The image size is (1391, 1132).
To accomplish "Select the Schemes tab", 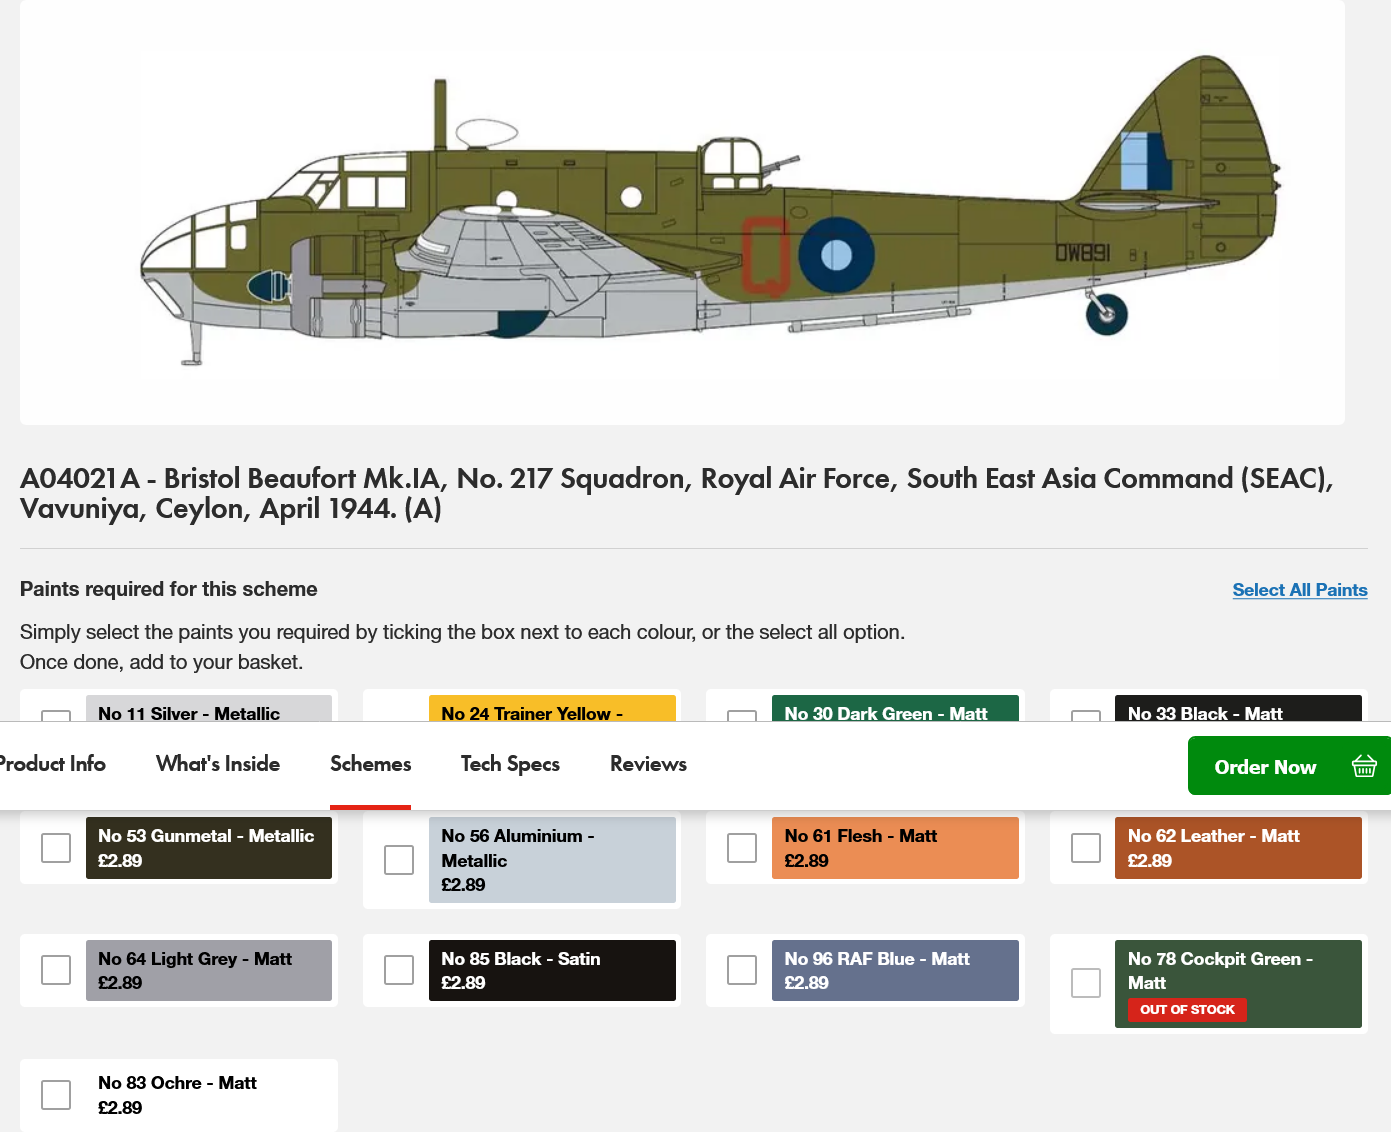I will click(371, 764).
